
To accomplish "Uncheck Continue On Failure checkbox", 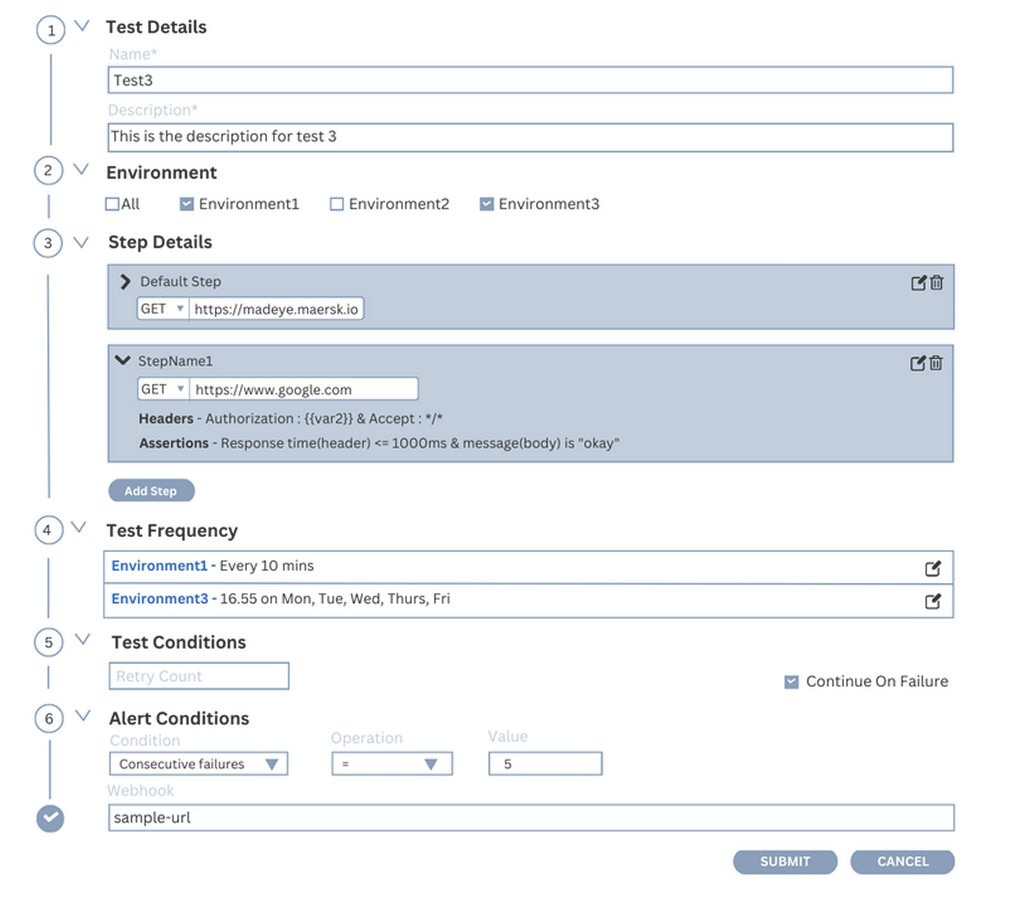I will (x=791, y=682).
